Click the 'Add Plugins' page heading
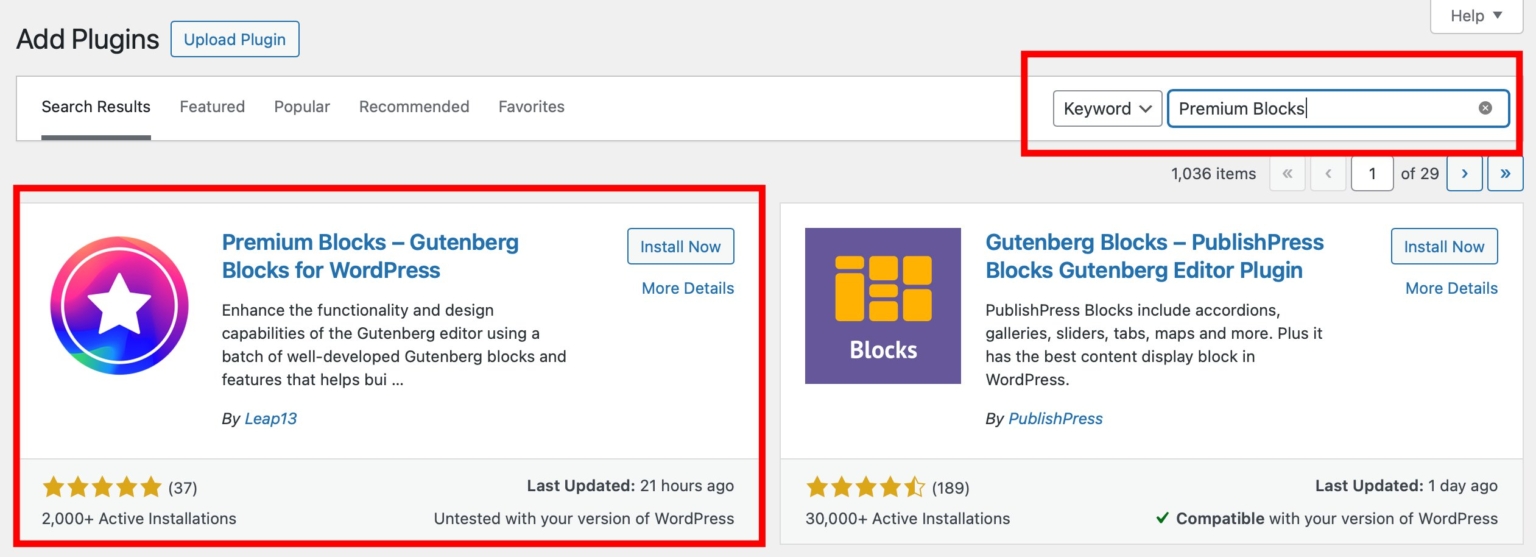 [88, 39]
